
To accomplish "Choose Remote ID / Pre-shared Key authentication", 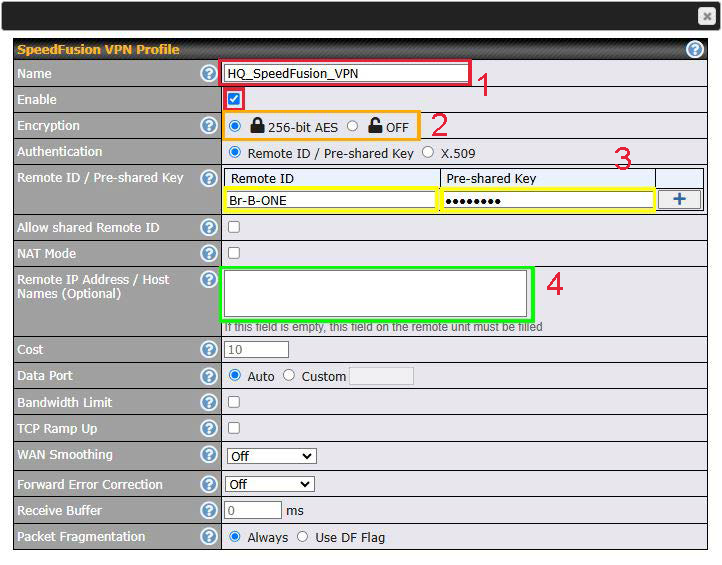I will tap(235, 152).
